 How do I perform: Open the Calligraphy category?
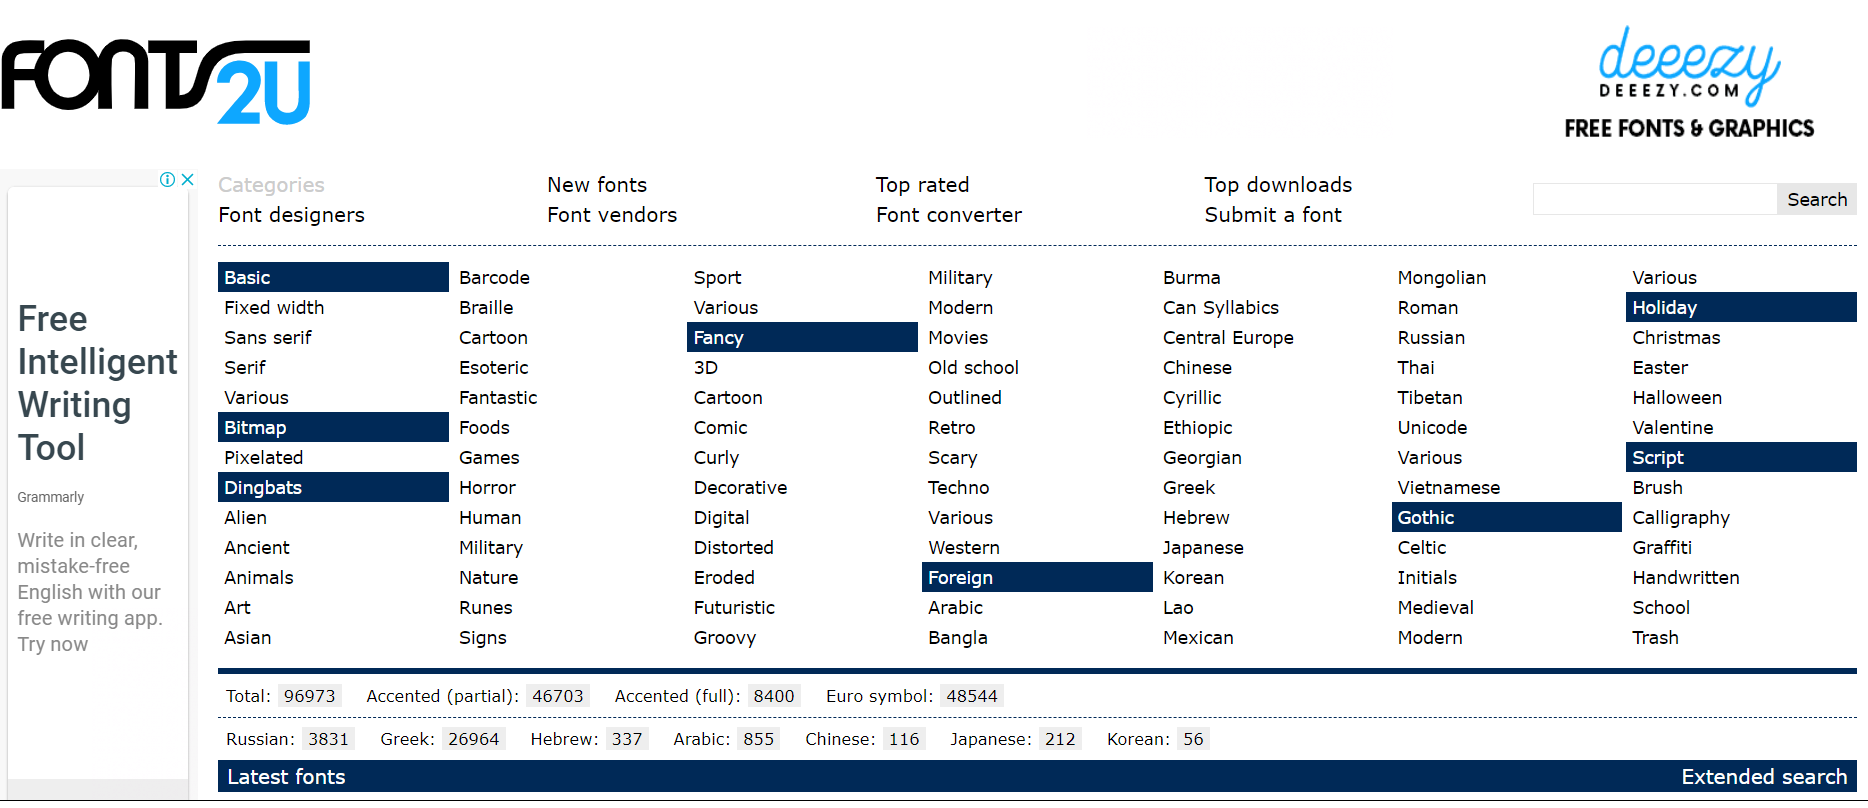1681,517
